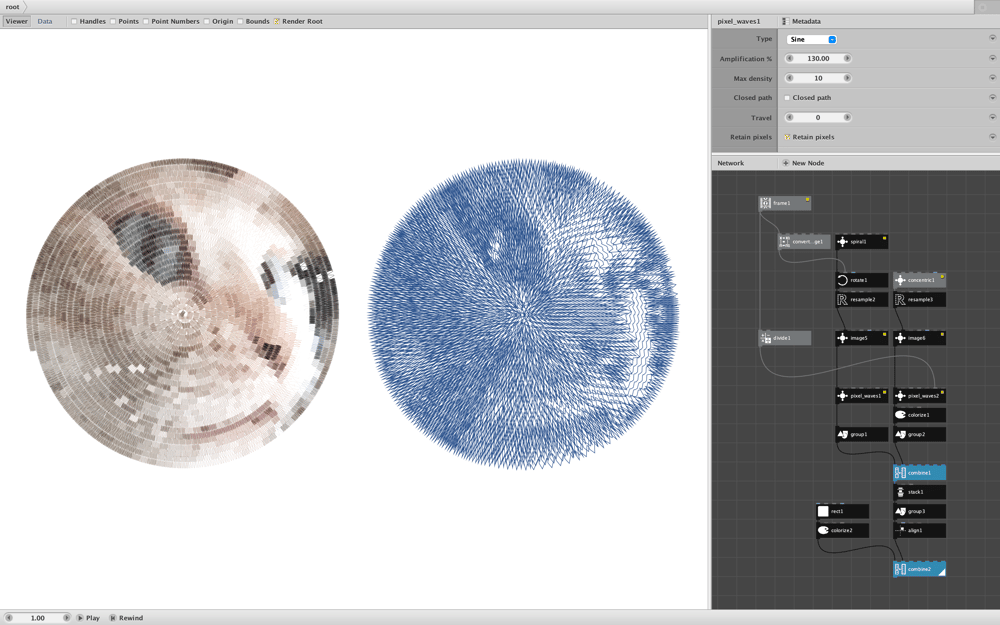
Task: Increase the Travel value
Action: click(x=847, y=117)
